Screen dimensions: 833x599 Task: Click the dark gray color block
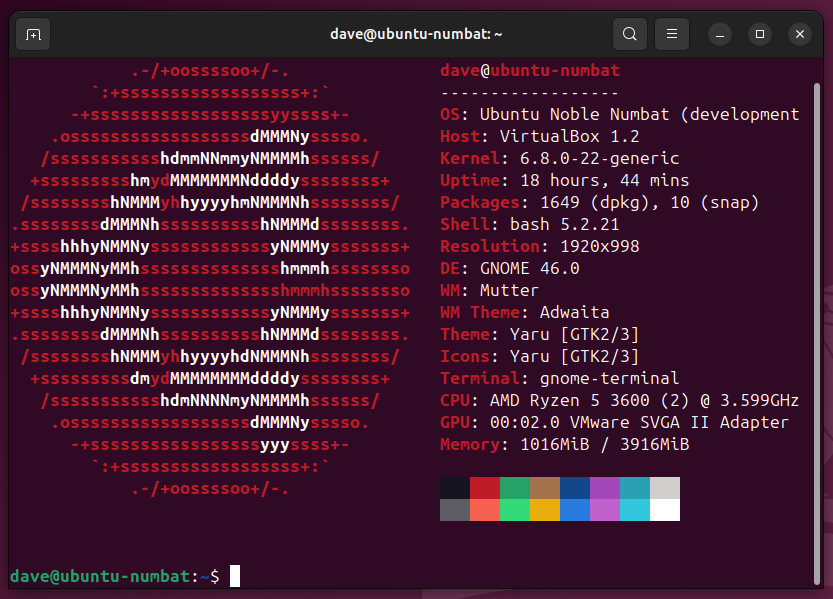coord(455,510)
